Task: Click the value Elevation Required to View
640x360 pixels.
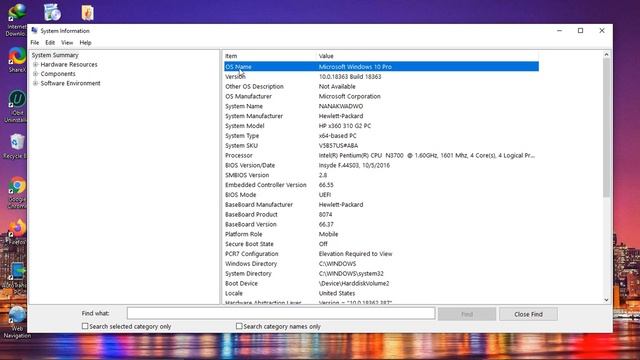Action: point(355,254)
